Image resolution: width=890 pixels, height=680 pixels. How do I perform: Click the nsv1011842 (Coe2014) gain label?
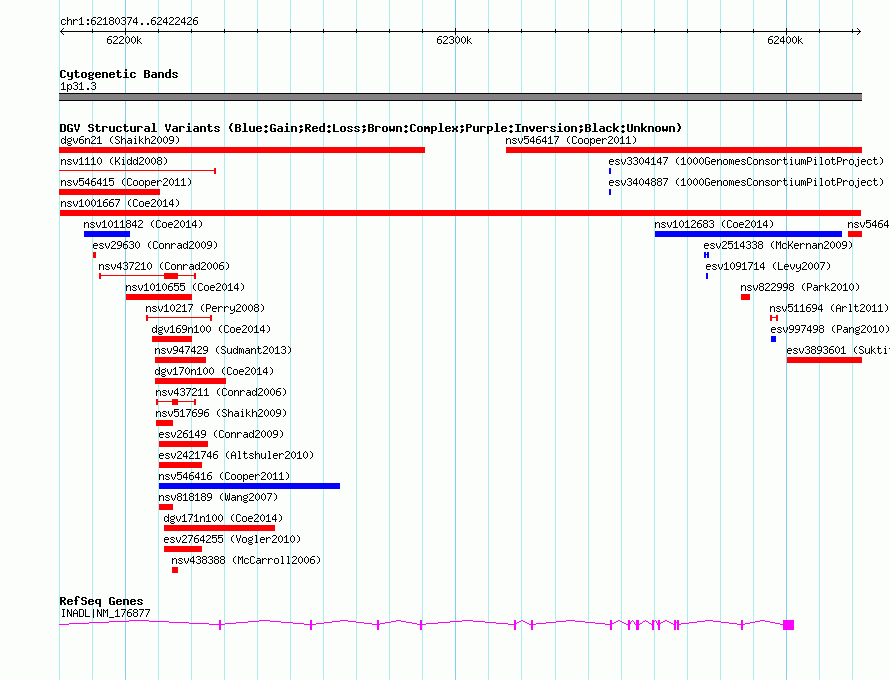pos(143,224)
